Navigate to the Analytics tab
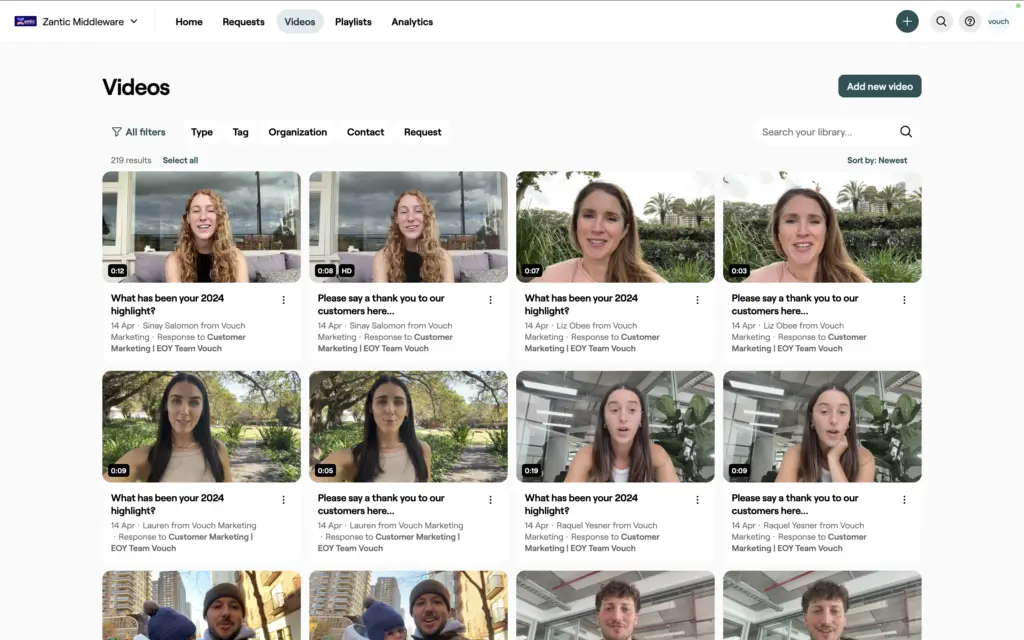 click(x=412, y=22)
